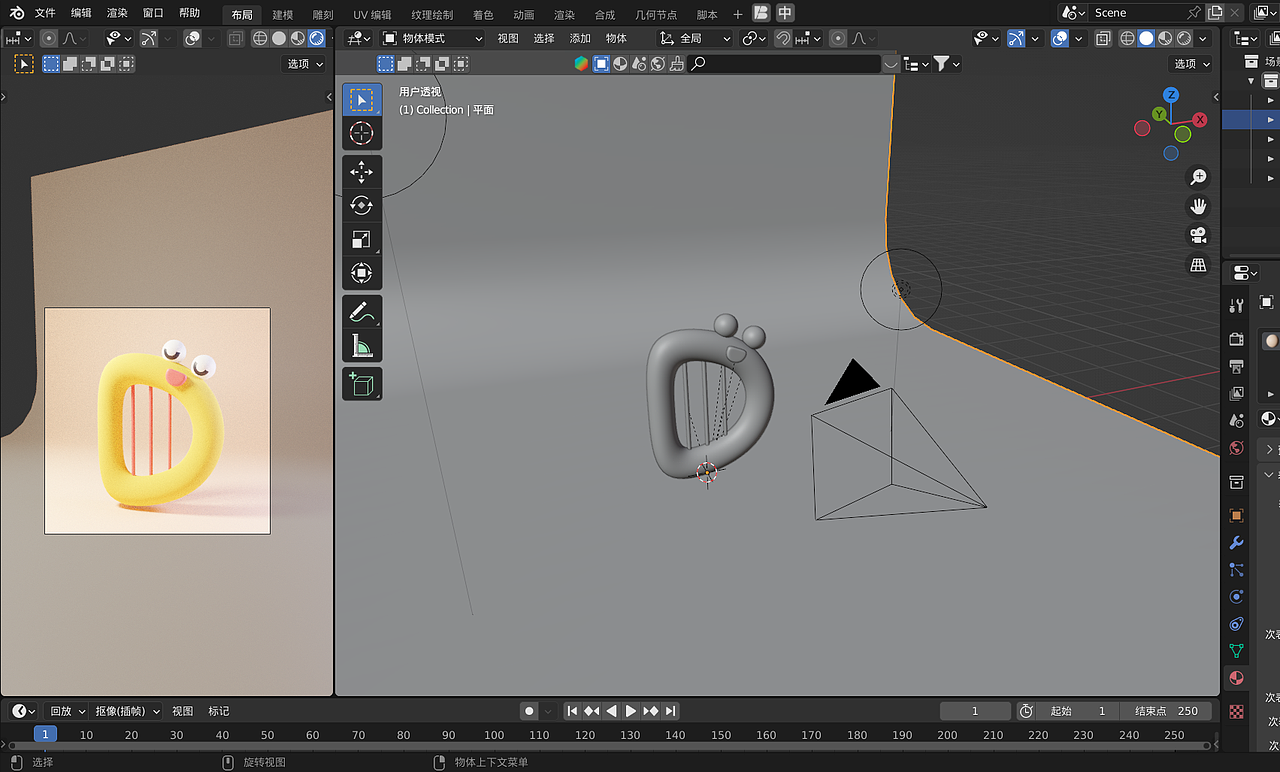Open the Tool properties tab
This screenshot has width=1280, height=772.
(1237, 305)
